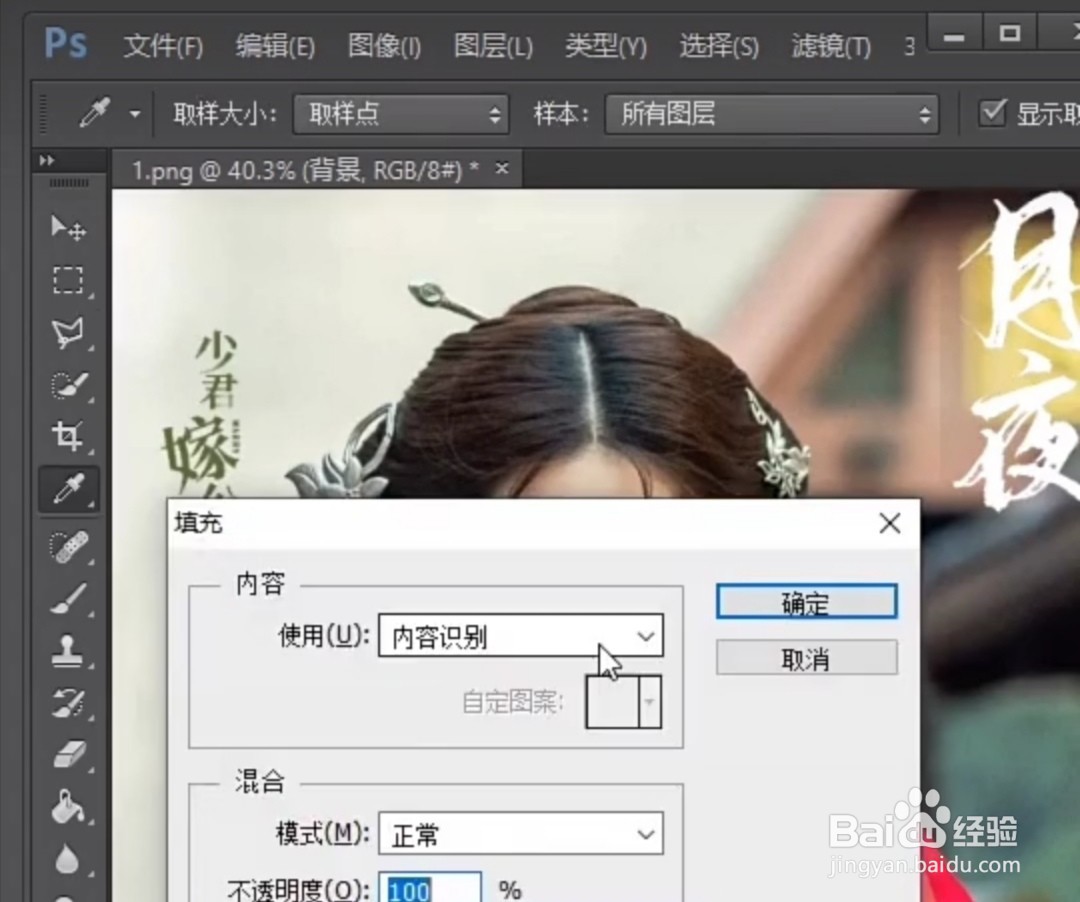Expand the toolbox with double-arrow icon
The height and width of the screenshot is (902, 1080).
47,160
